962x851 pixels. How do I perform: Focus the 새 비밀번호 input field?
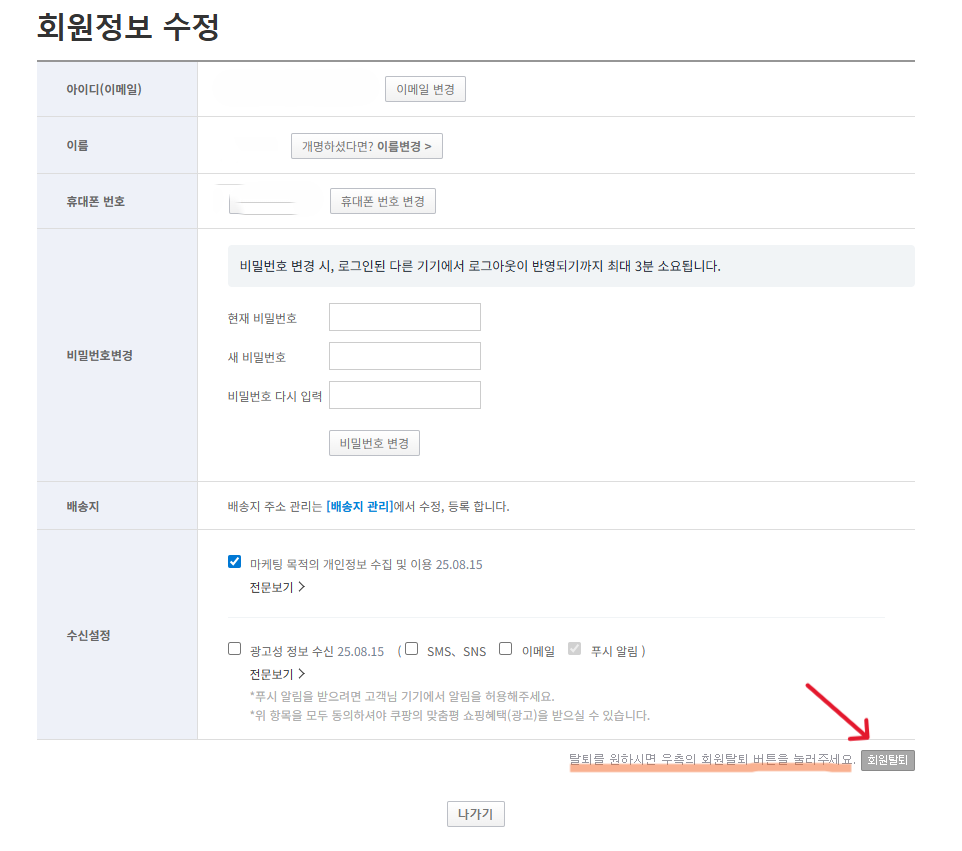(x=404, y=355)
